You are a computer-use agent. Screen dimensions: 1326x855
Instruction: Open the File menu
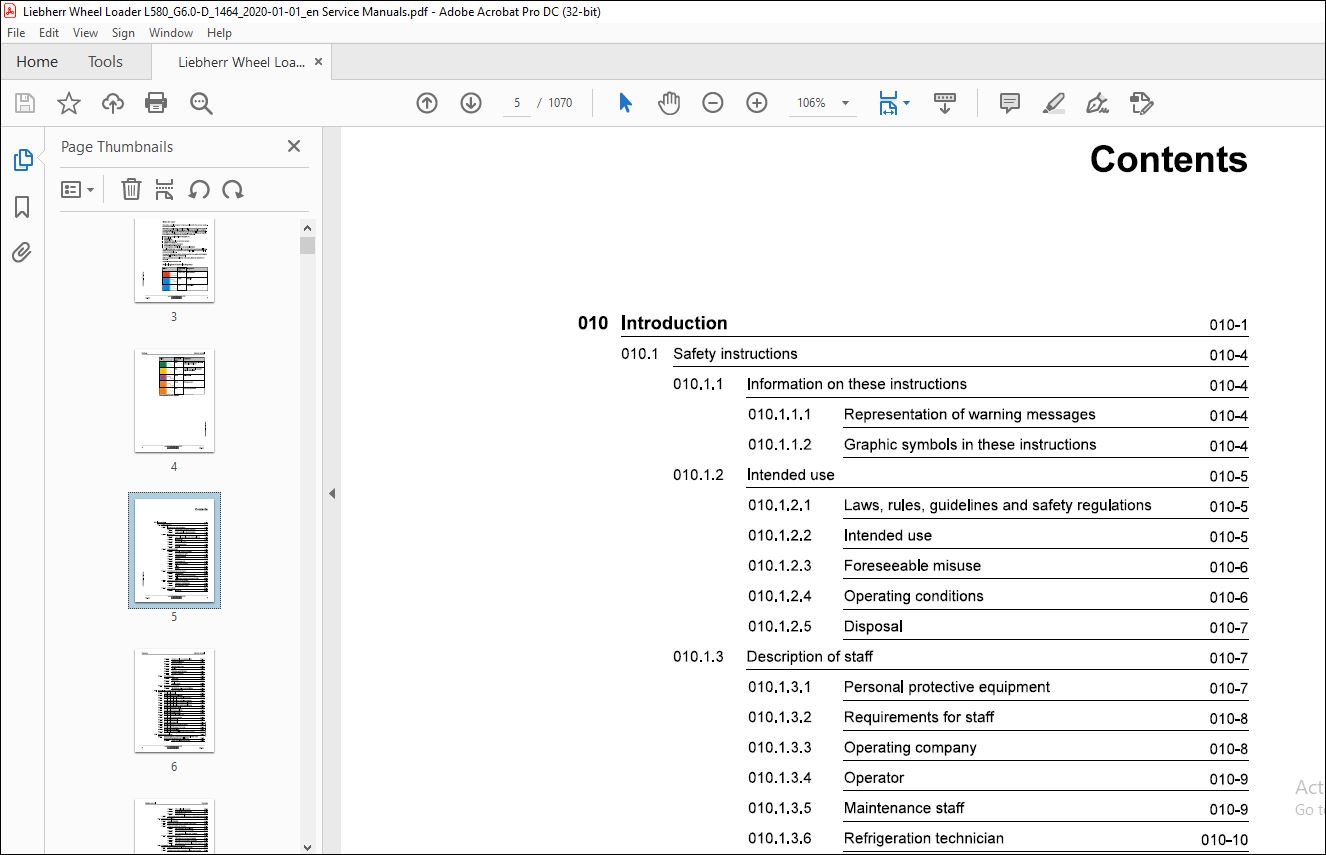[x=16, y=33]
